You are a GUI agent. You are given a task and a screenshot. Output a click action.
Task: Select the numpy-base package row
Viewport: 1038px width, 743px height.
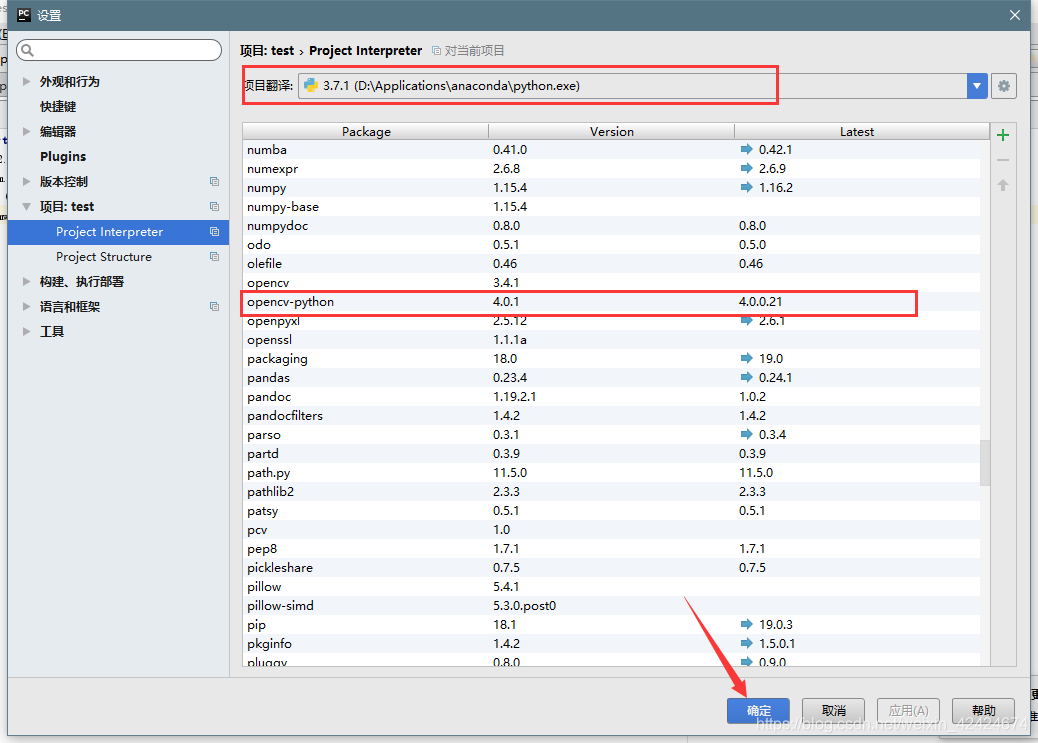612,207
